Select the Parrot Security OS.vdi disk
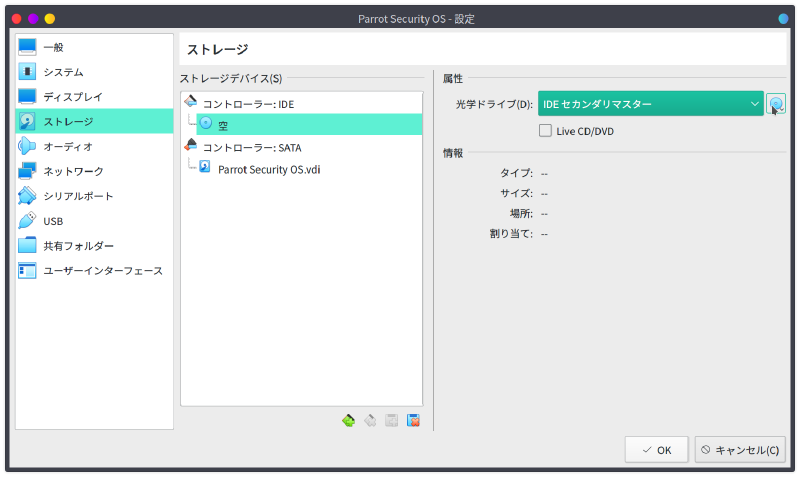Image resolution: width=800 pixels, height=477 pixels. coord(268,169)
